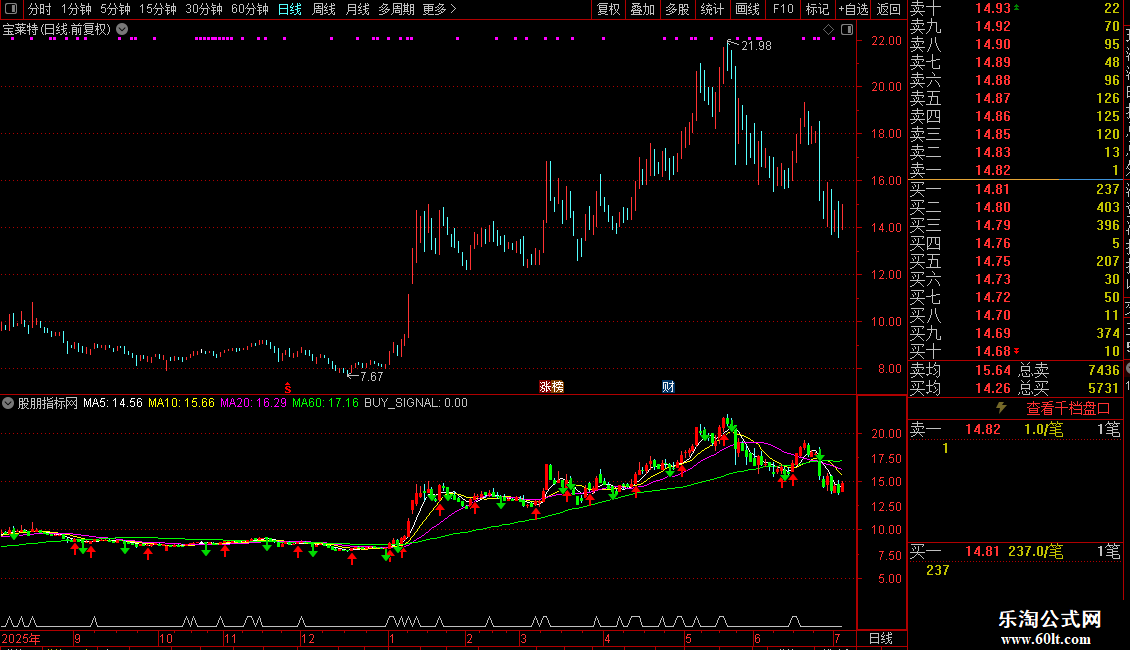This screenshot has width=1130, height=650.
Task: Switch to the 5分钟 period
Action: (115, 9)
